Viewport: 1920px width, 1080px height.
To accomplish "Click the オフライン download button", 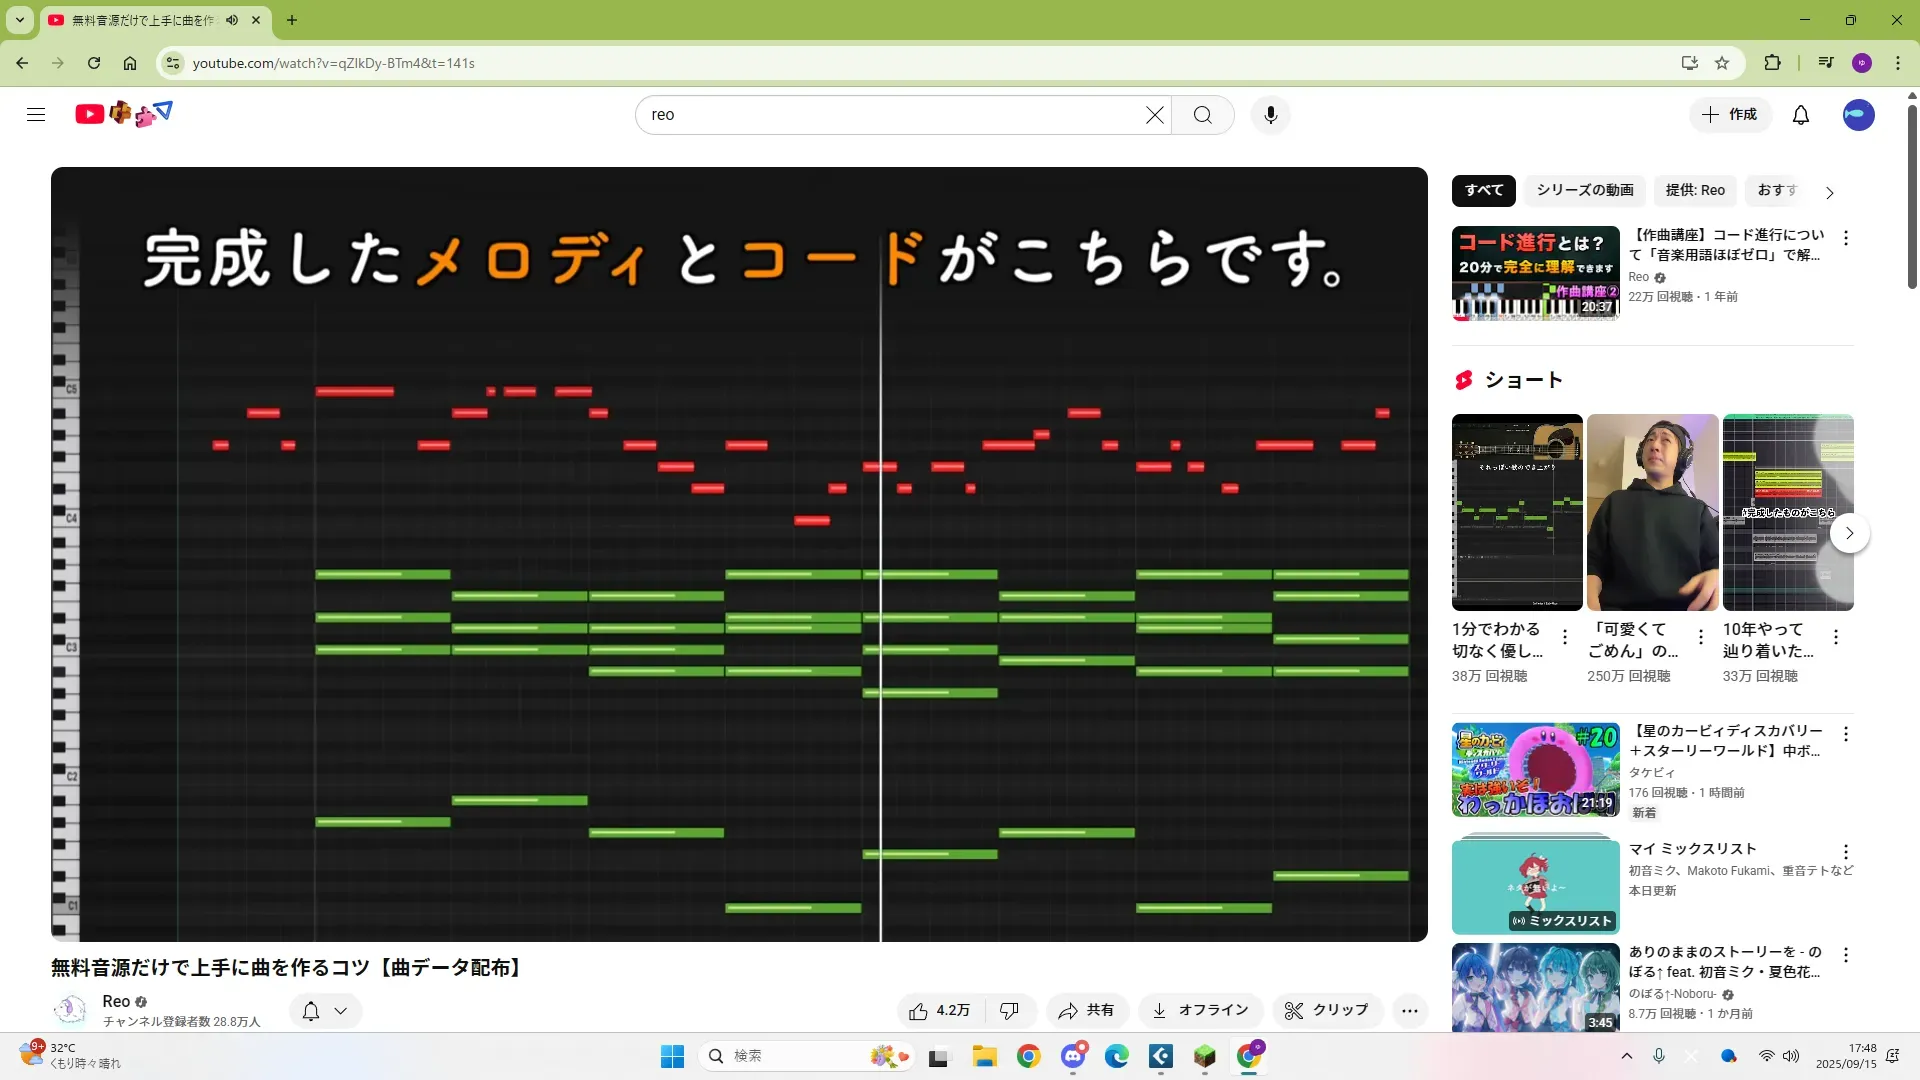I will [1200, 1010].
